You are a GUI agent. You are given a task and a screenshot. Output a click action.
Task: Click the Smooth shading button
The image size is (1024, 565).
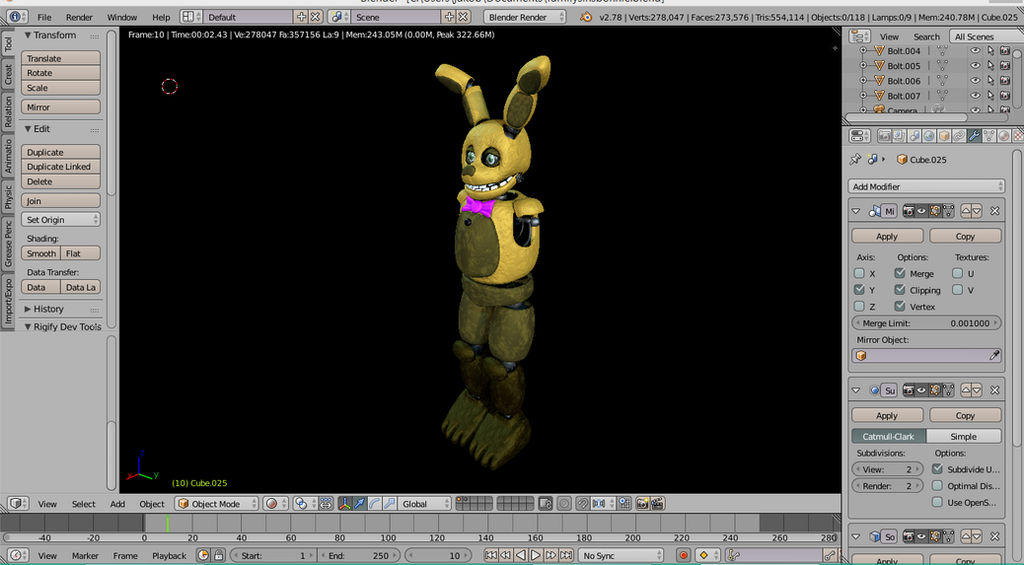tap(41, 253)
